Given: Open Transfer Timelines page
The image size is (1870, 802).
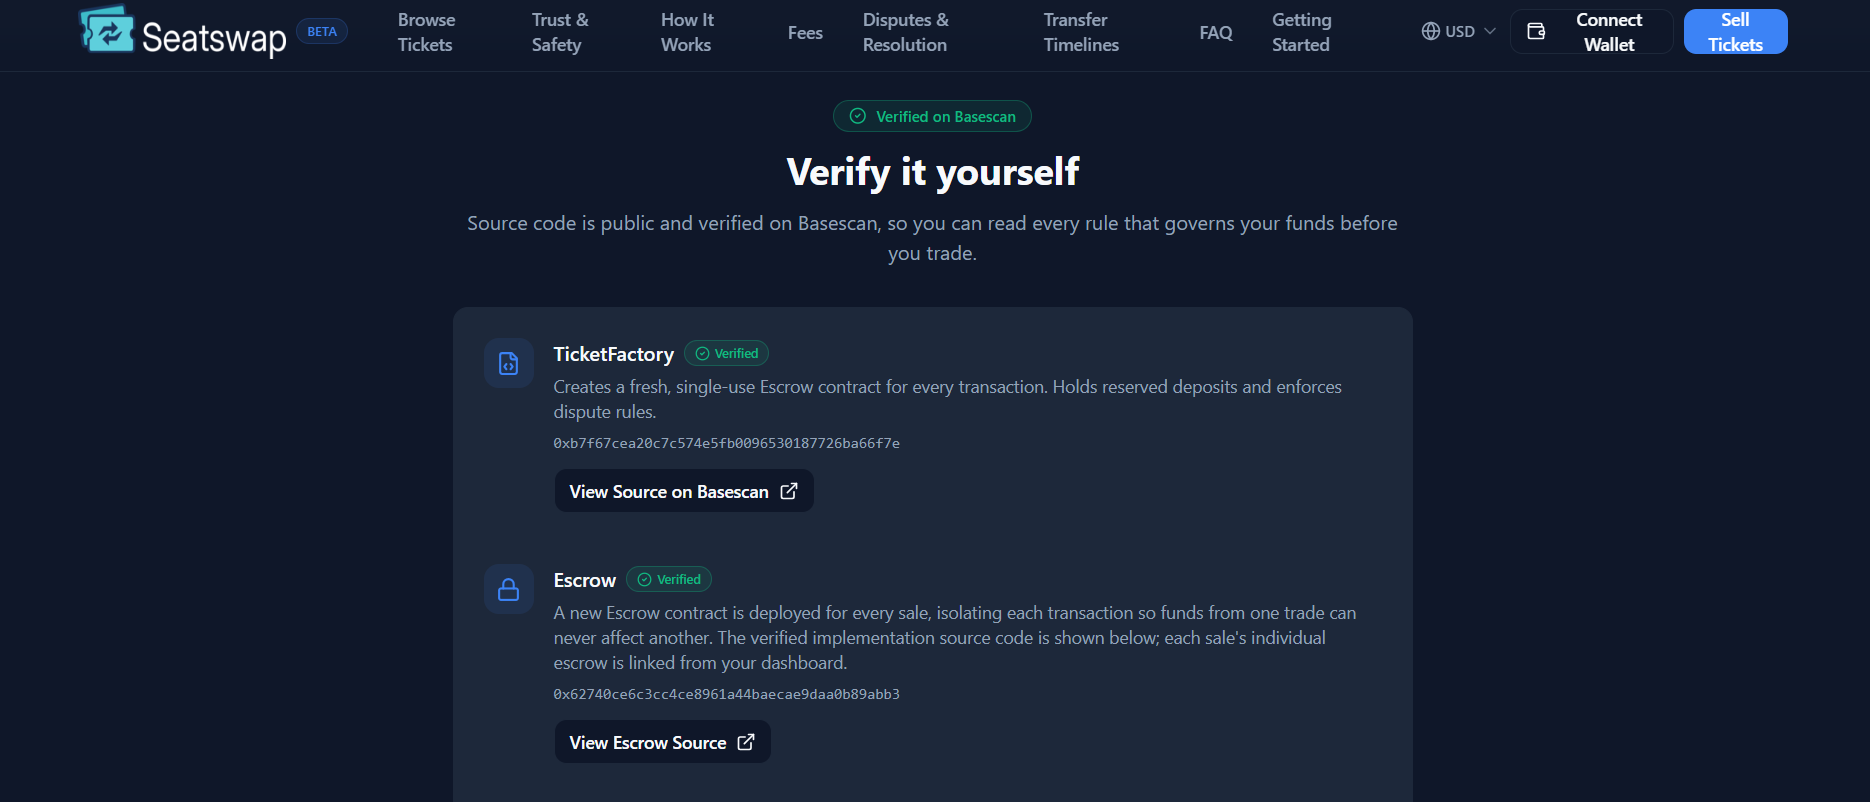Looking at the screenshot, I should (1081, 32).
